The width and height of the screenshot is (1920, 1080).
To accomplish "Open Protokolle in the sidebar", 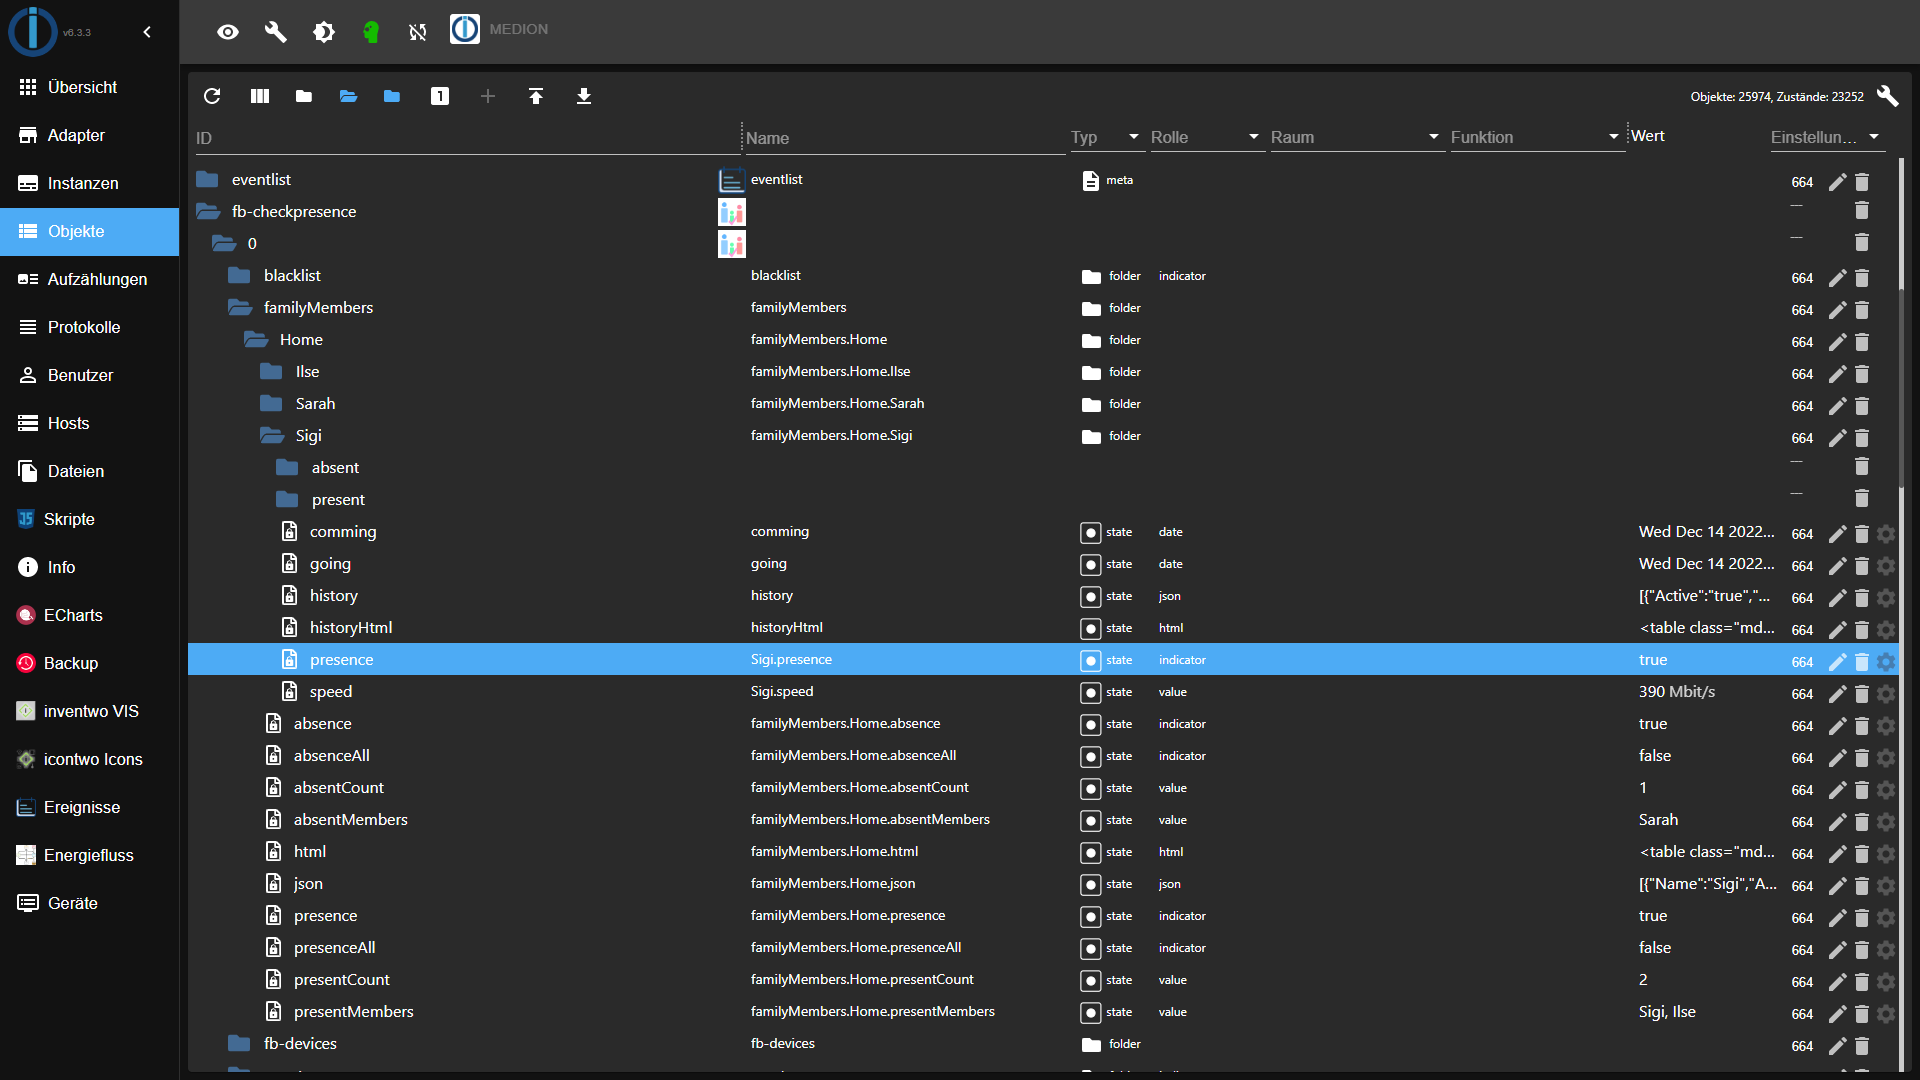I will (90, 327).
